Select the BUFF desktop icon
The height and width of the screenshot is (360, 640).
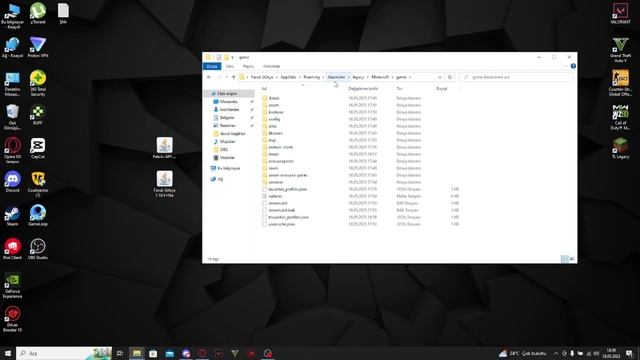tap(38, 114)
